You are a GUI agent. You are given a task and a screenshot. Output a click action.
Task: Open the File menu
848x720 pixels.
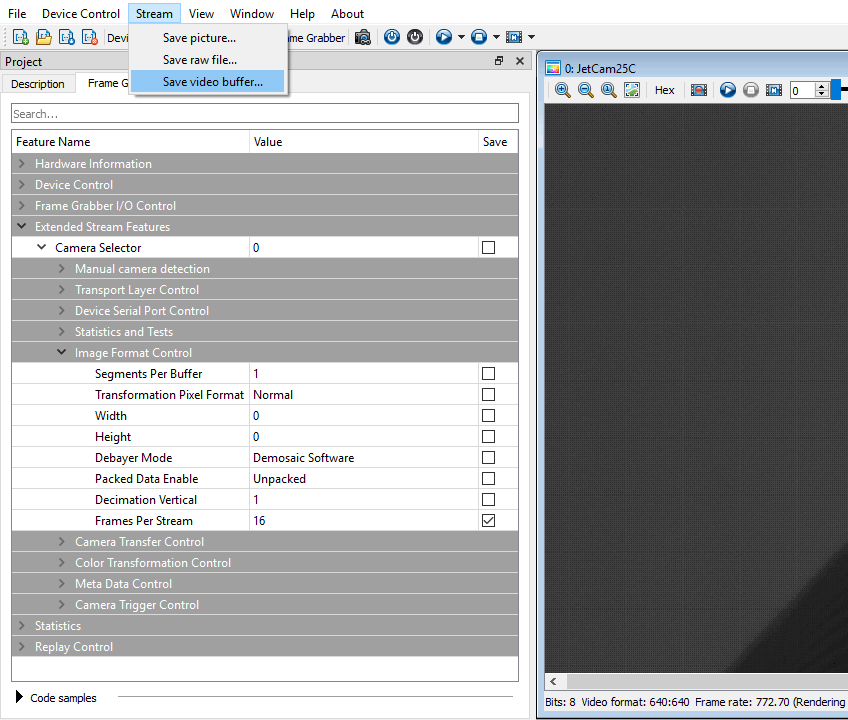tap(17, 14)
